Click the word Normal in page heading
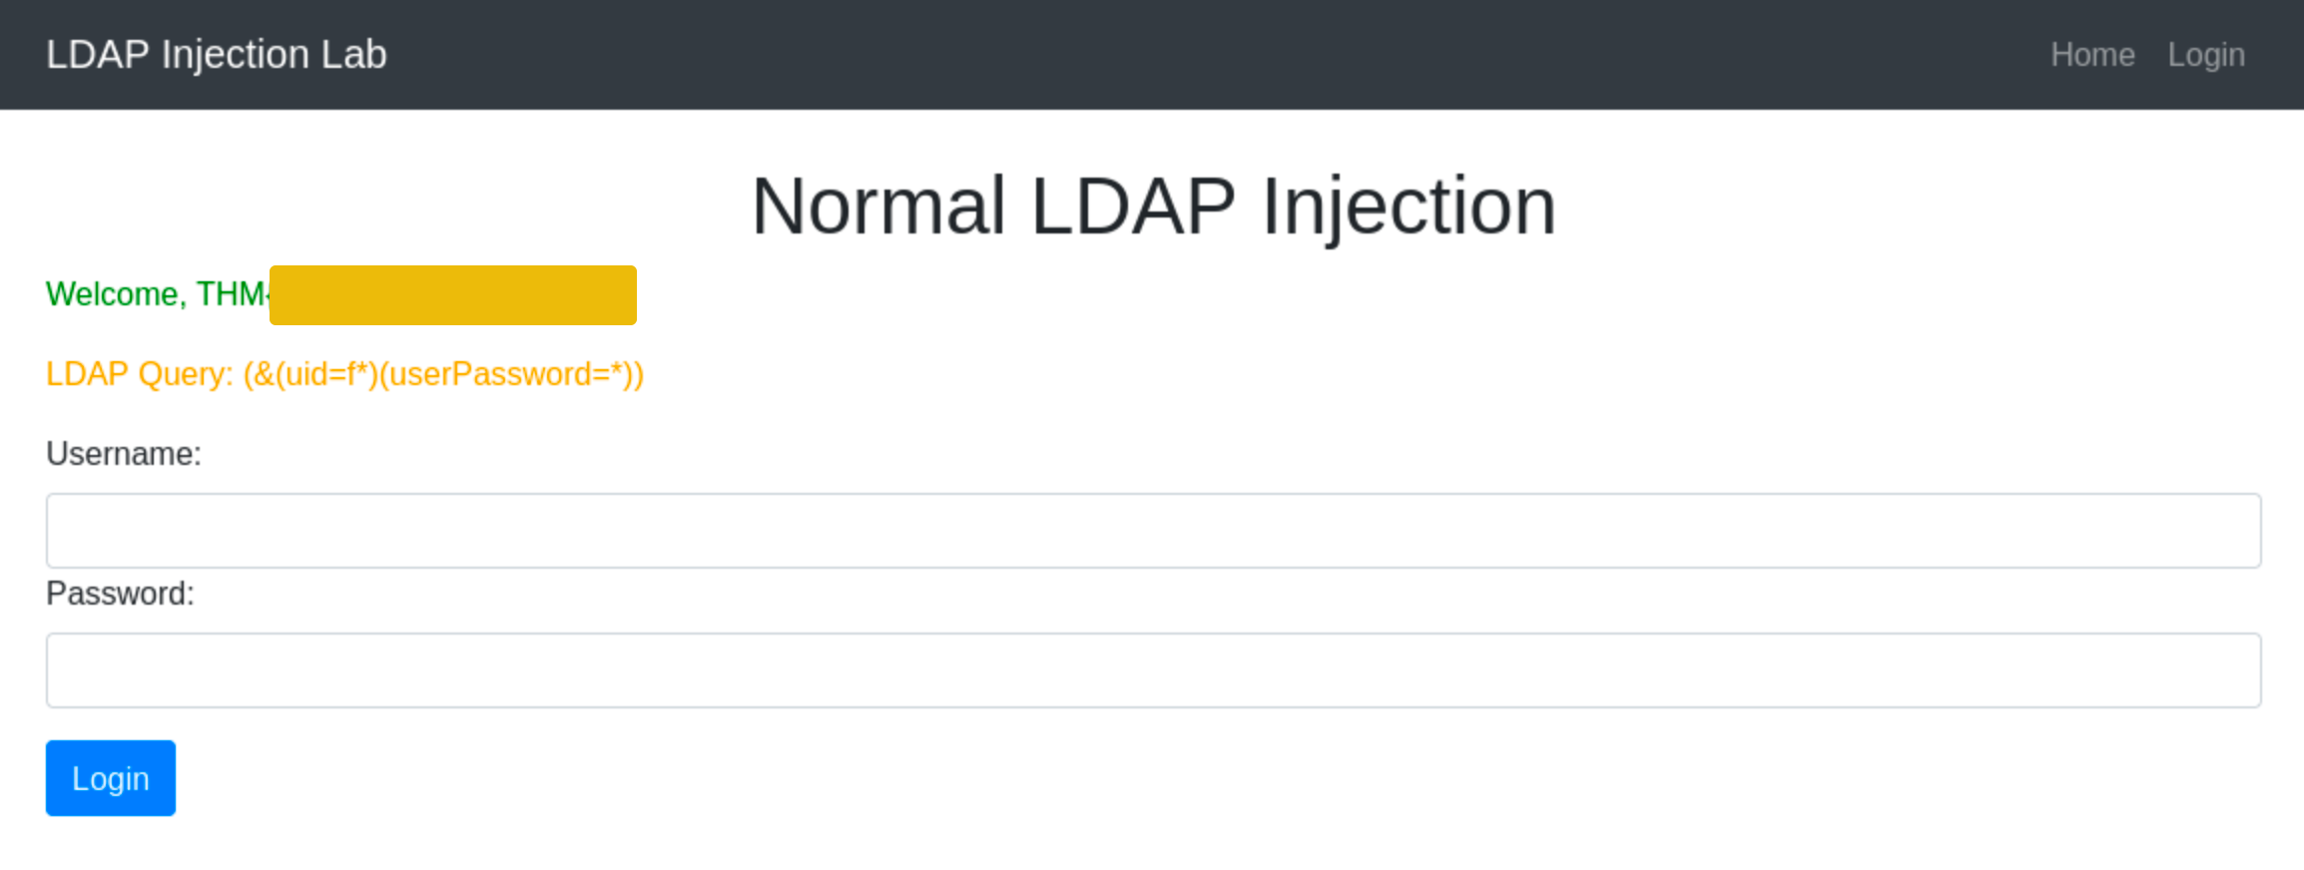Viewport: 2304px width, 870px height. pos(878,206)
